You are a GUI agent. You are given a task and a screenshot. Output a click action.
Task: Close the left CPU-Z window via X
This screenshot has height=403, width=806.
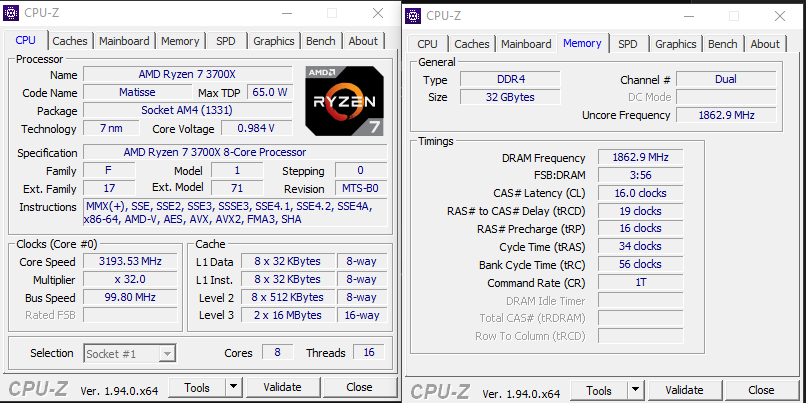point(378,13)
